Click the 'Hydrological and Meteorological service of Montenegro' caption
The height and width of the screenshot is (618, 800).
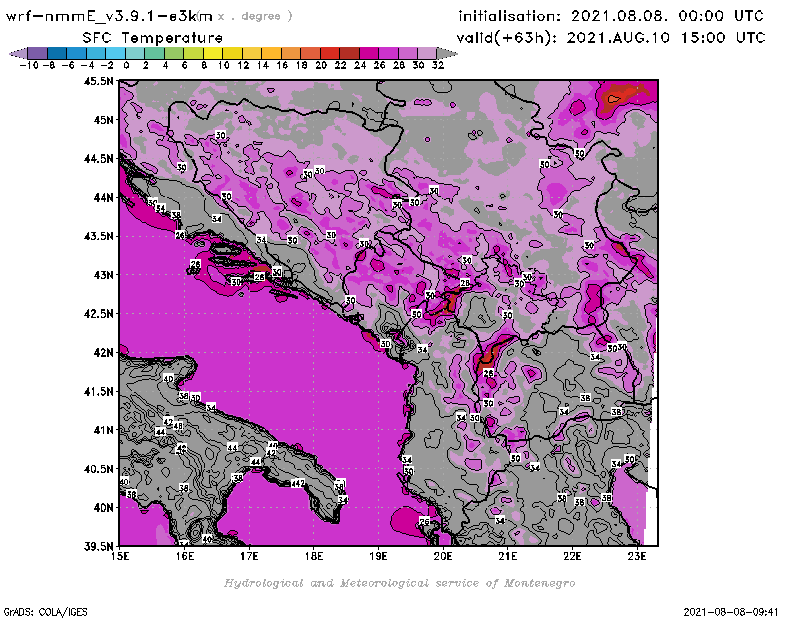tap(399, 583)
